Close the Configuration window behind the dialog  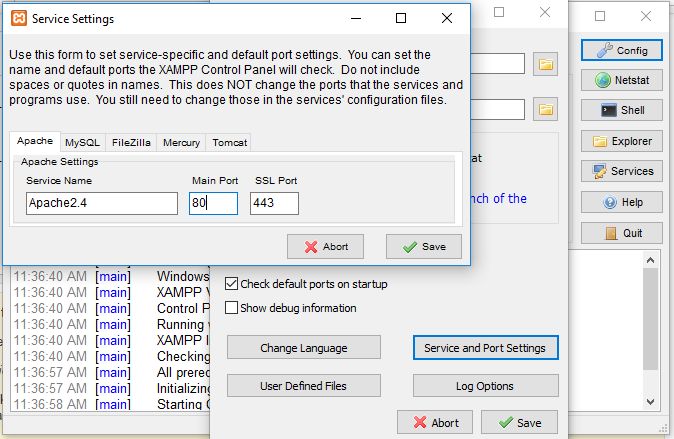coord(545,12)
